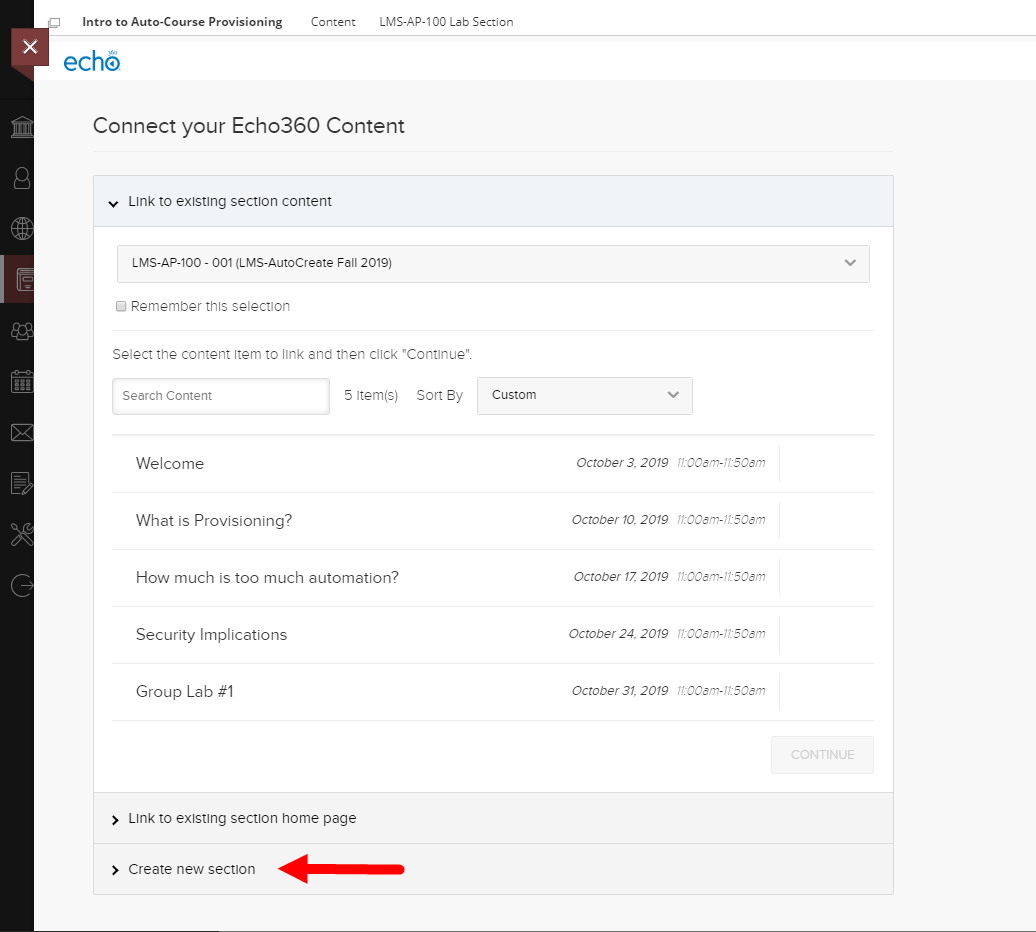1036x932 pixels.
Task: Click the 5 item(s) count label
Action: point(371,395)
